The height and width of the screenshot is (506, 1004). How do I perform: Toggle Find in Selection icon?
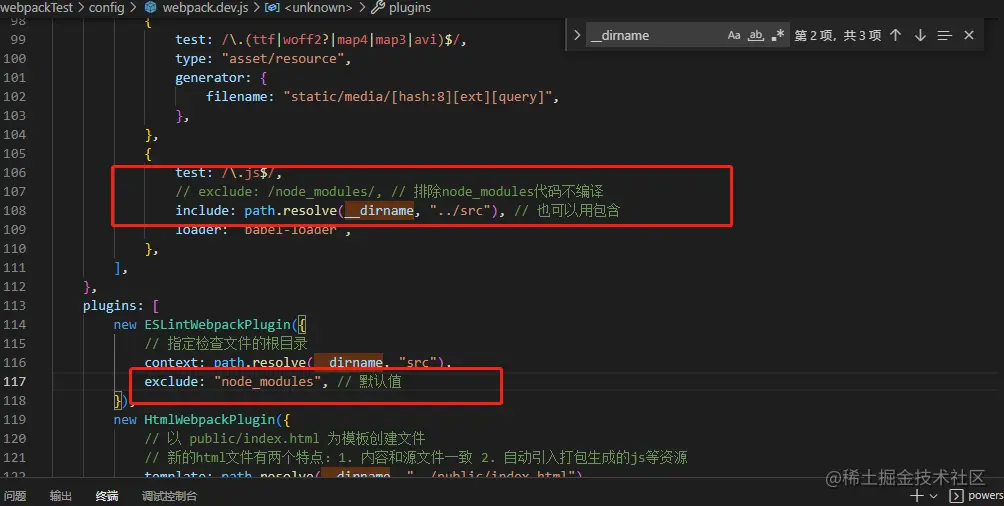click(944, 36)
